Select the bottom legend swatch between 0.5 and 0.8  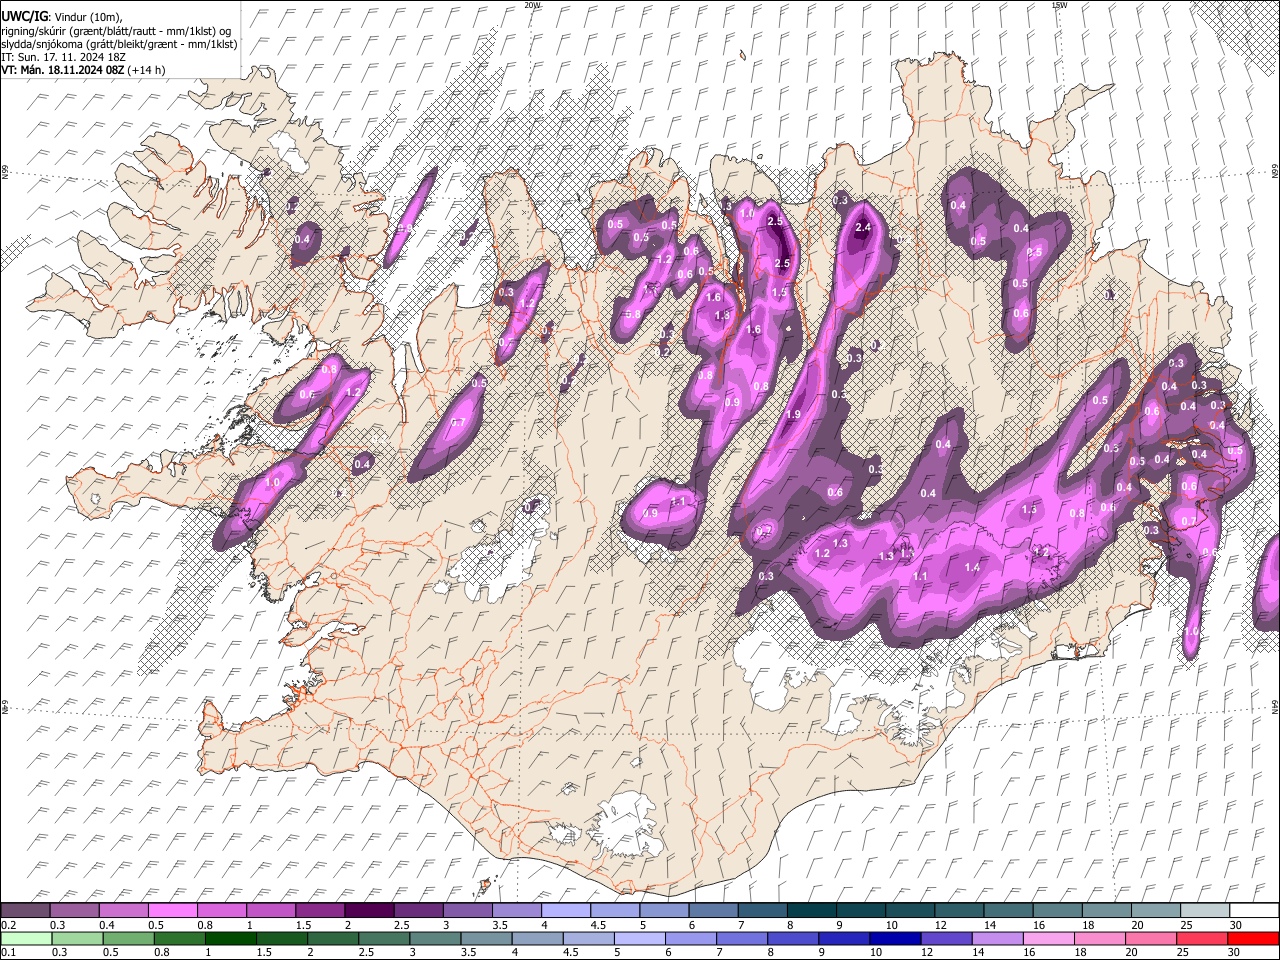coord(128,938)
